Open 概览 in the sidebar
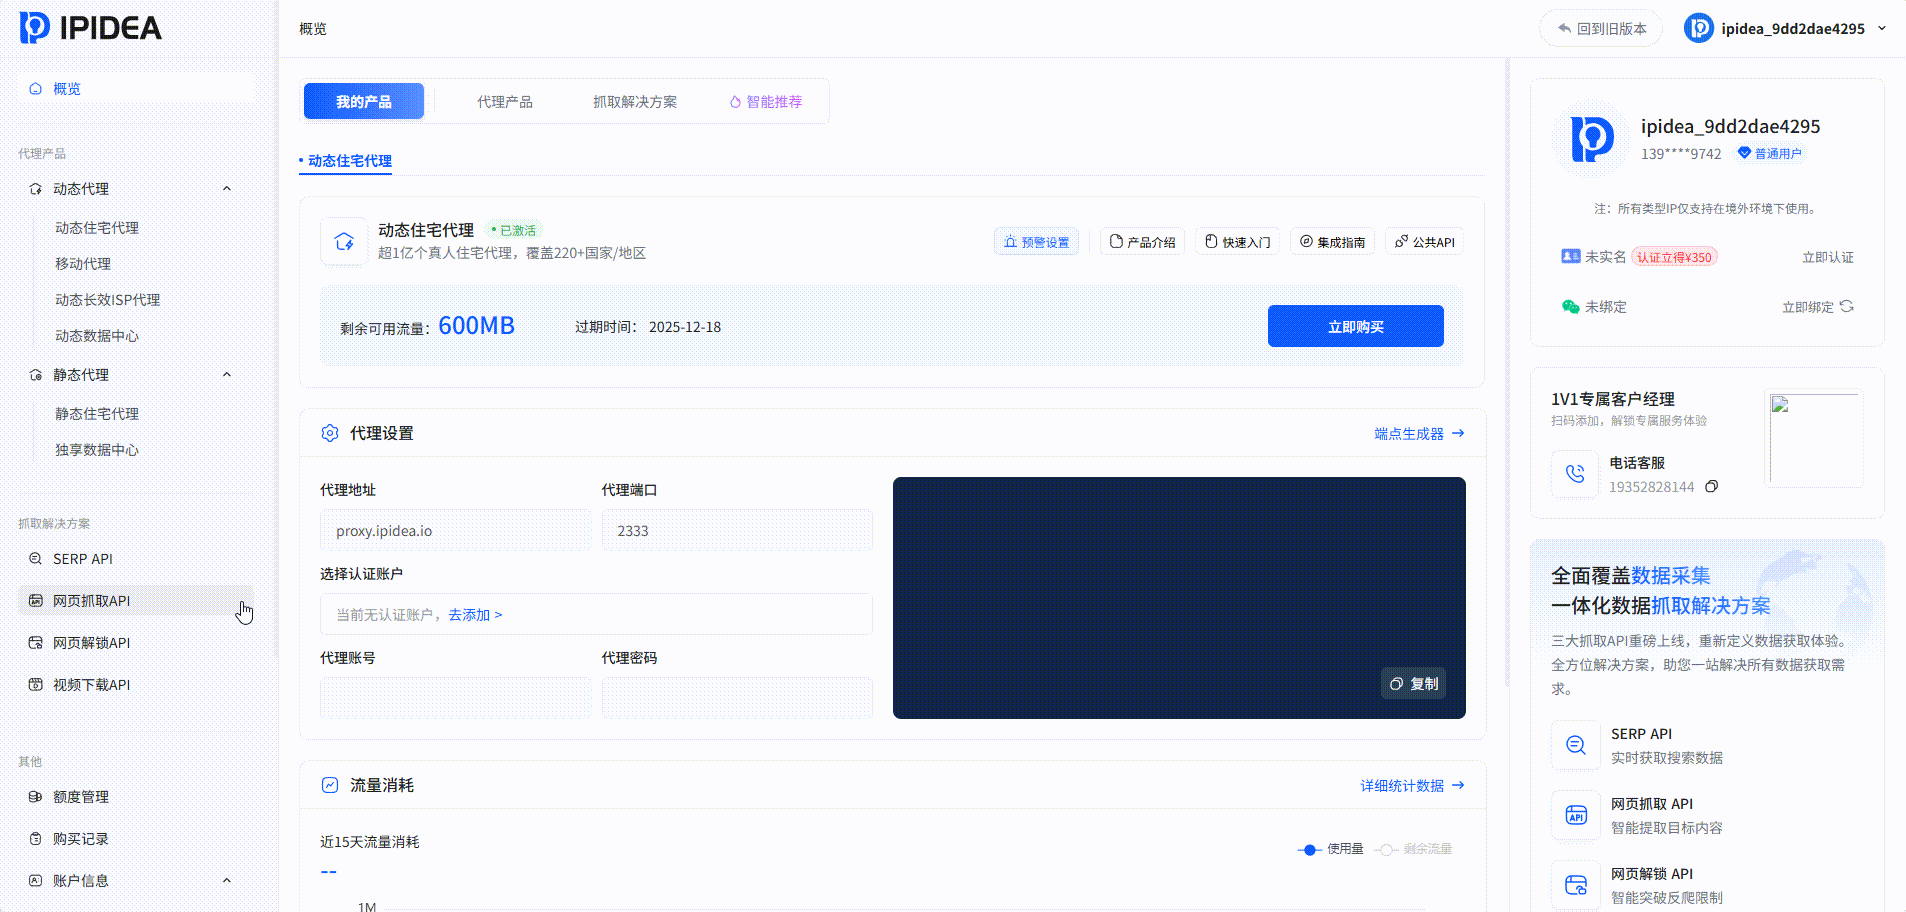The height and width of the screenshot is (912, 1906). (135, 89)
